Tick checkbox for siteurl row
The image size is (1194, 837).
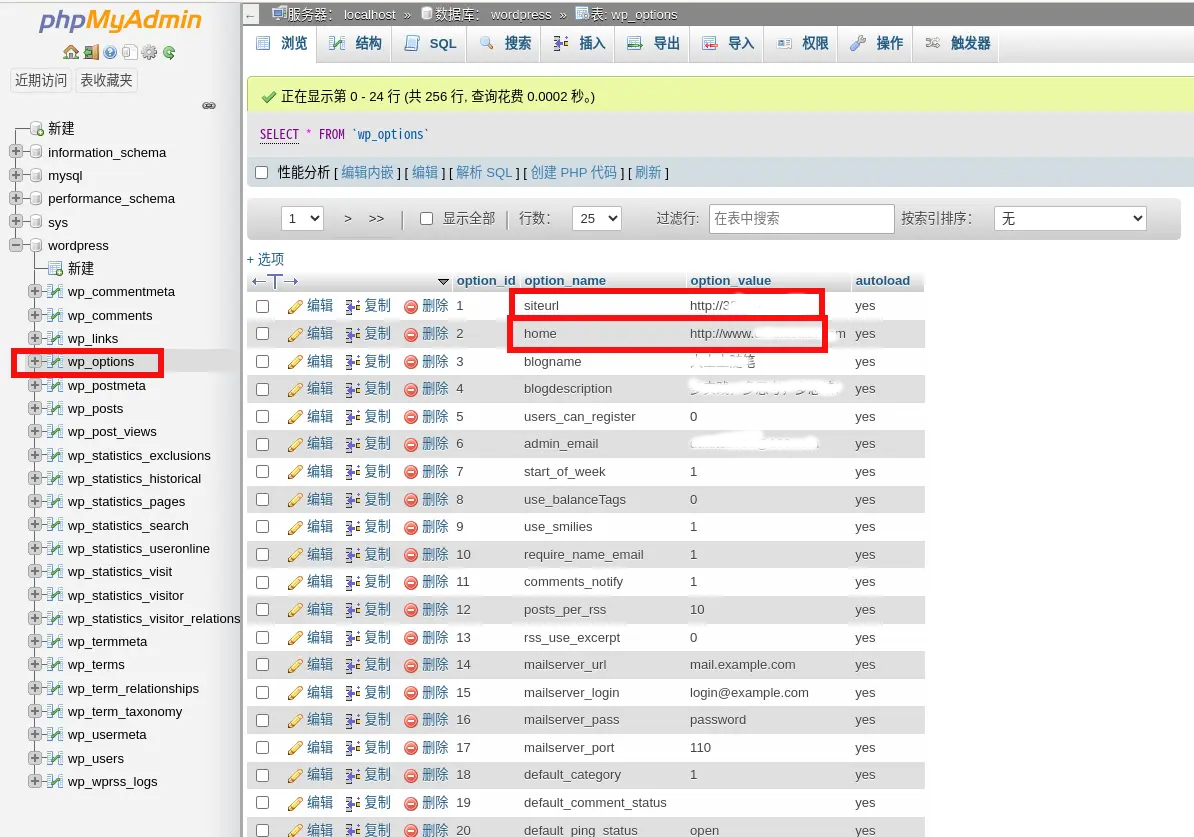click(263, 306)
